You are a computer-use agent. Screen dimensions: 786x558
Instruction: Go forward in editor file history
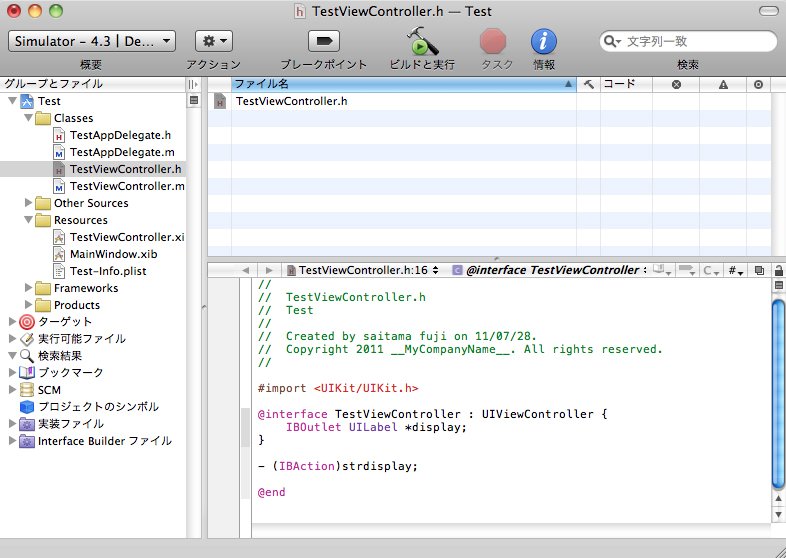pyautogui.click(x=269, y=270)
